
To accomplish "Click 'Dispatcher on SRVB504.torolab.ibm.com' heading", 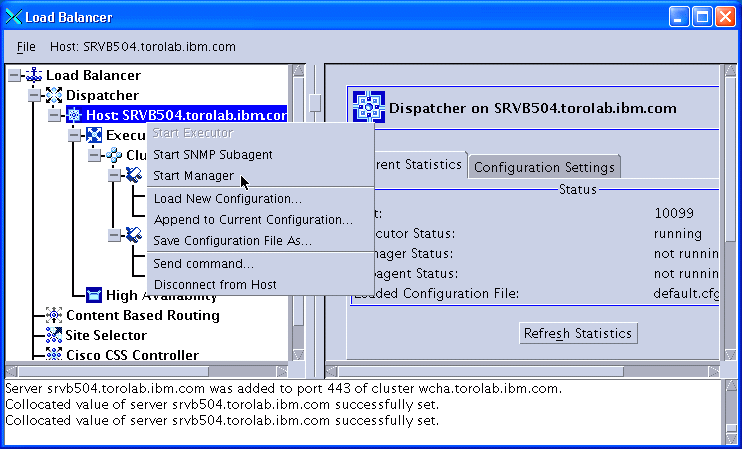I will (532, 108).
